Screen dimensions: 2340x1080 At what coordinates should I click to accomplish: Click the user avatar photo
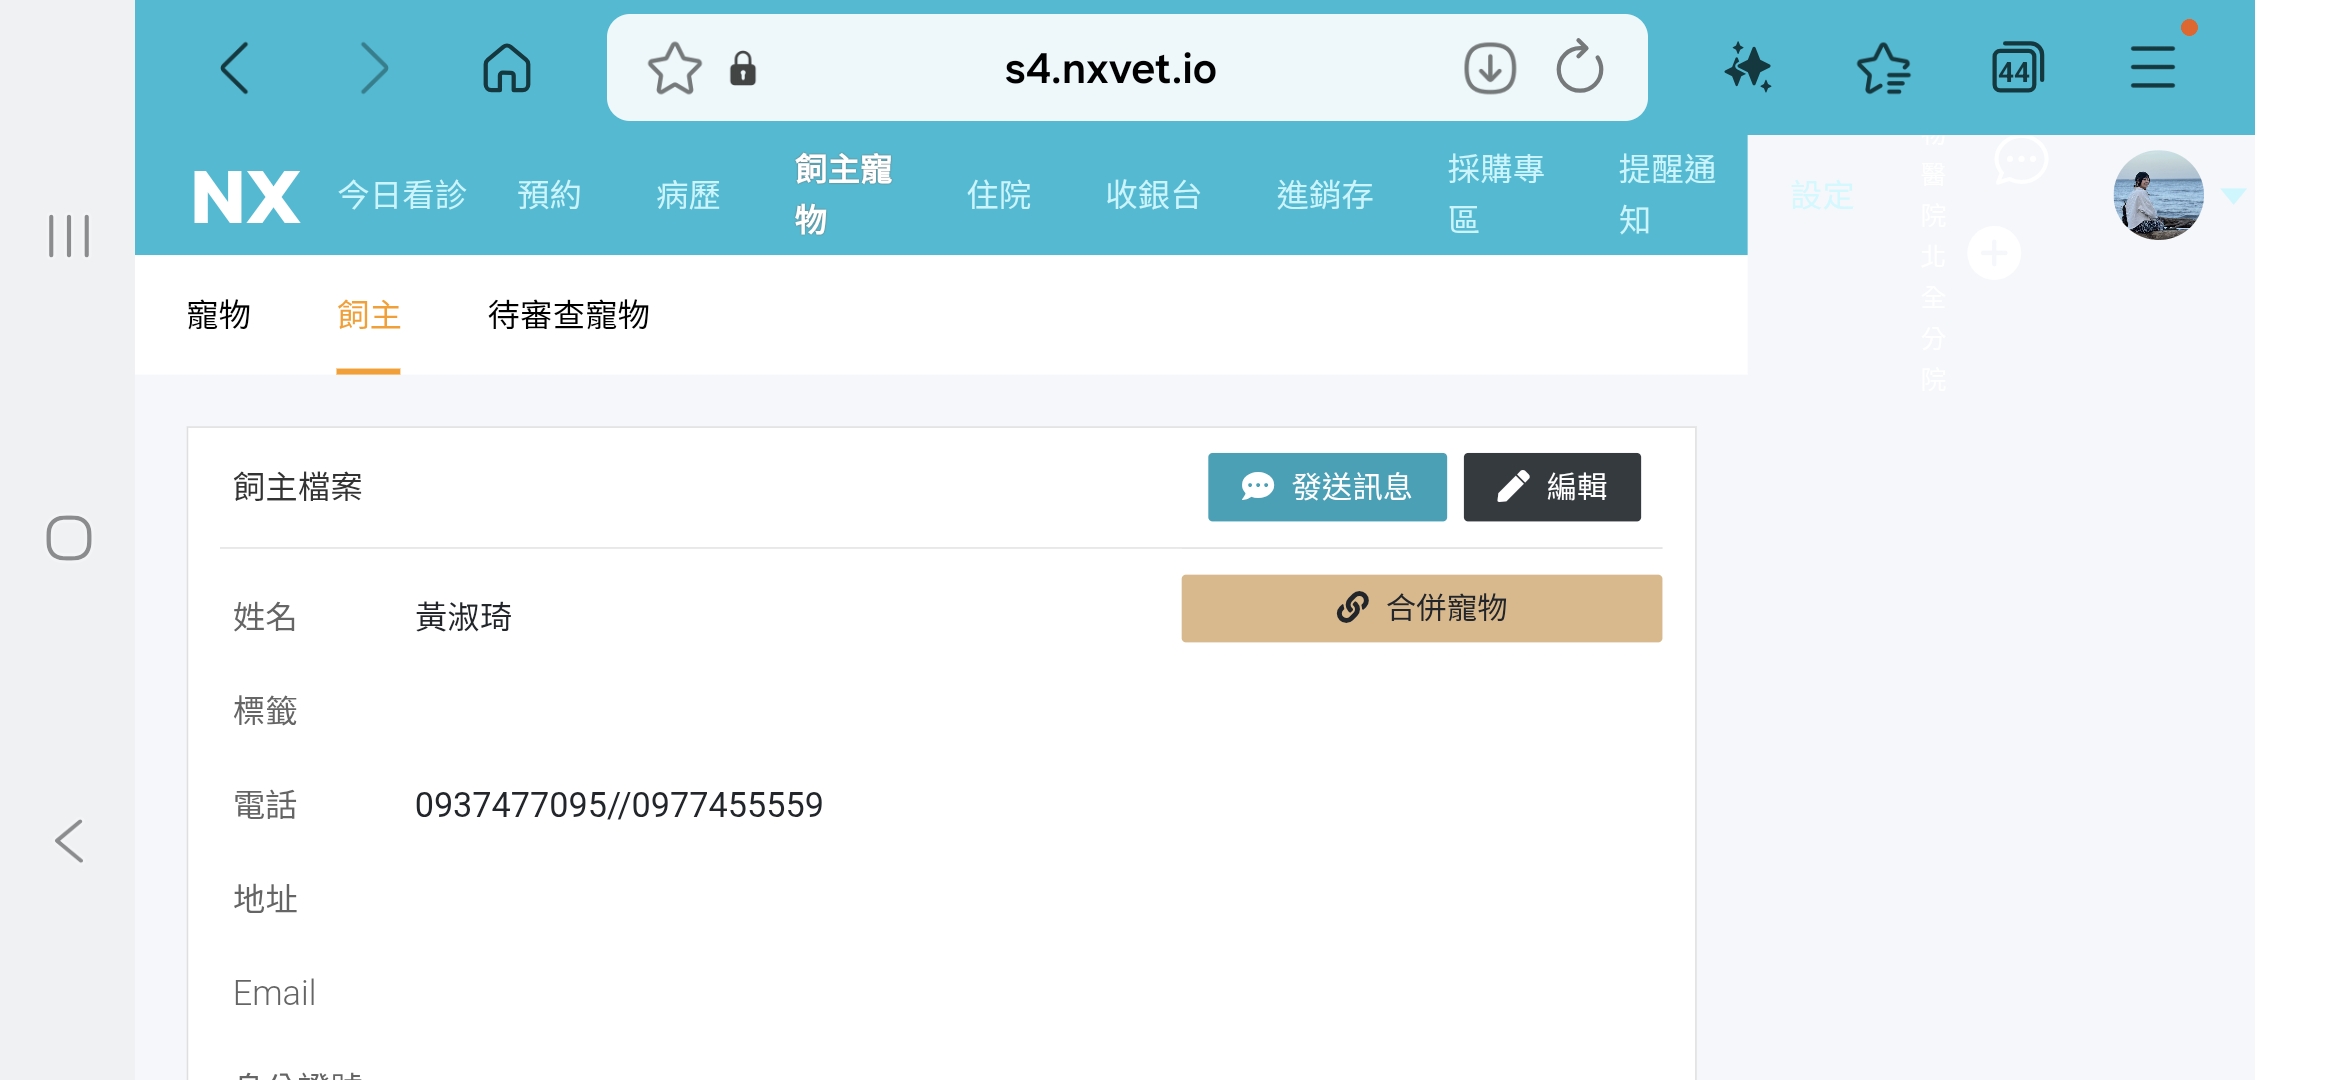click(2158, 196)
